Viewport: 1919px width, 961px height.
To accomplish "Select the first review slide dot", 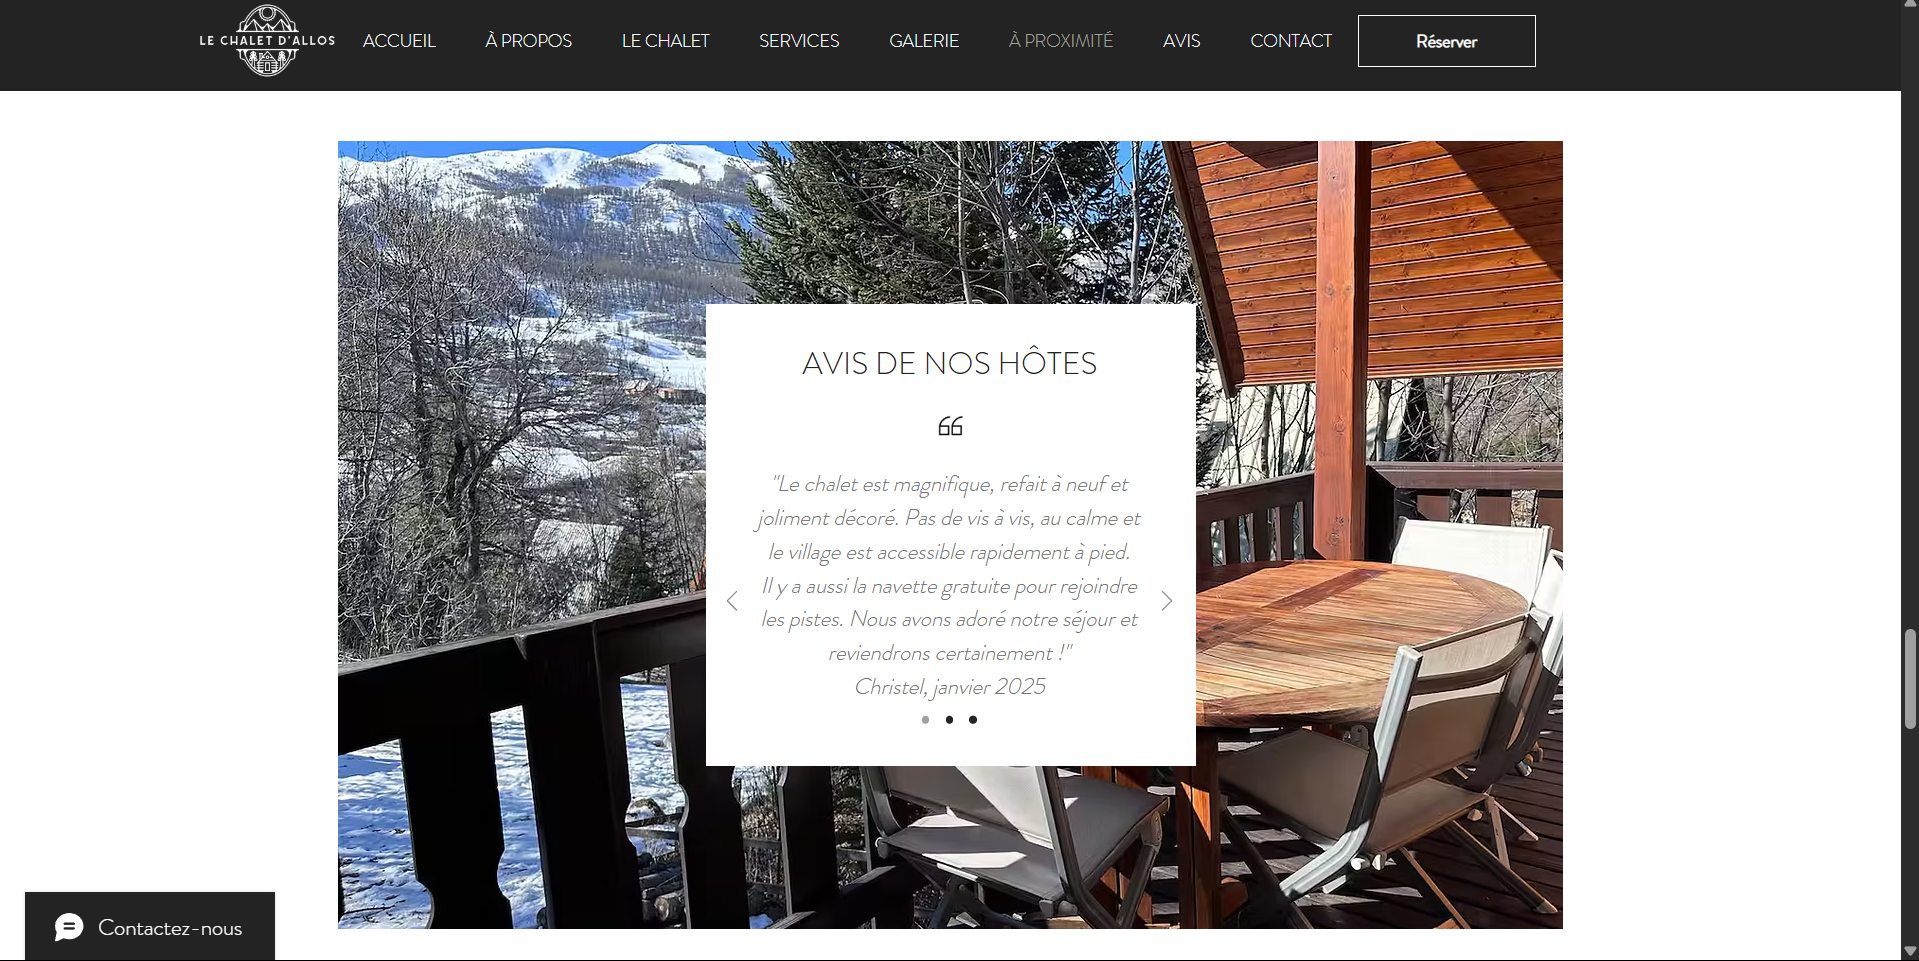I will [x=926, y=720].
